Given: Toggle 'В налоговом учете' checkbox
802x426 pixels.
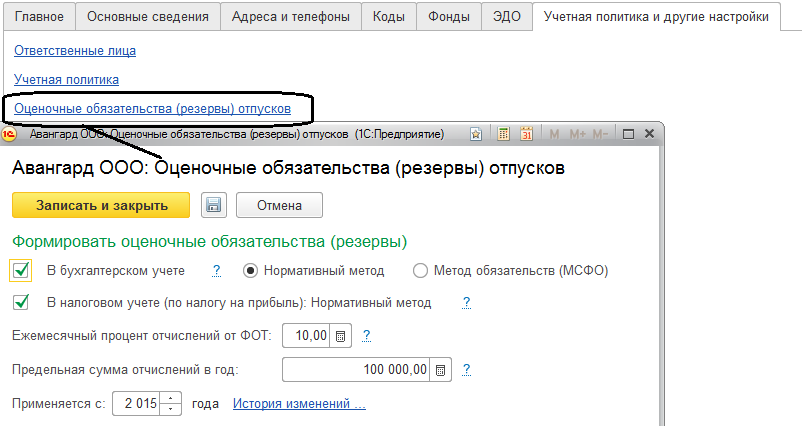Looking at the screenshot, I should 21,302.
